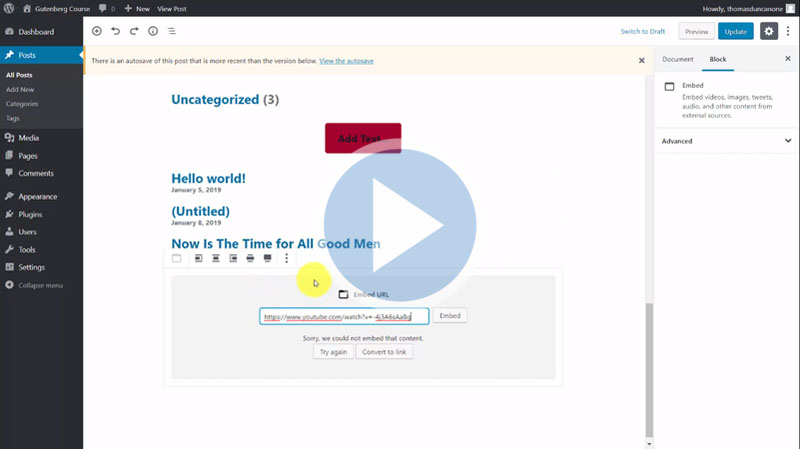The height and width of the screenshot is (449, 800).
Task: Open the Media menu in sidebar
Action: pos(28,137)
